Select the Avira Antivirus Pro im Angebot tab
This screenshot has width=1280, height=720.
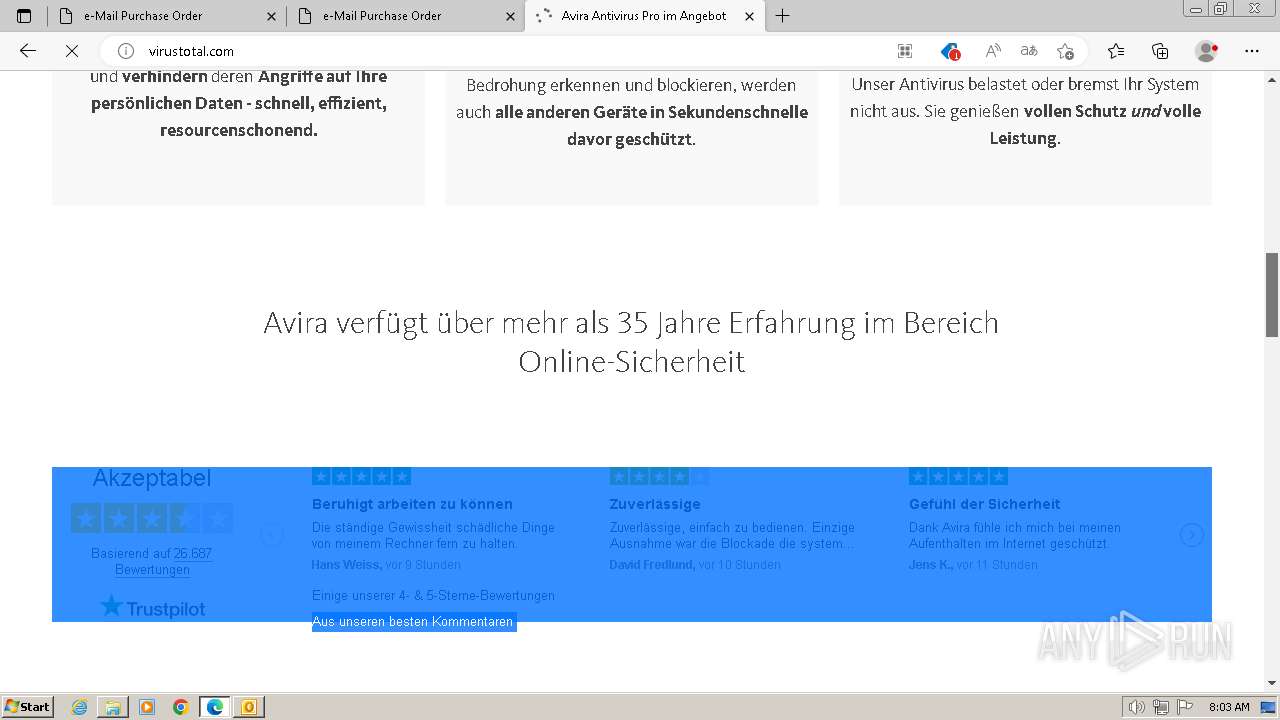[645, 16]
